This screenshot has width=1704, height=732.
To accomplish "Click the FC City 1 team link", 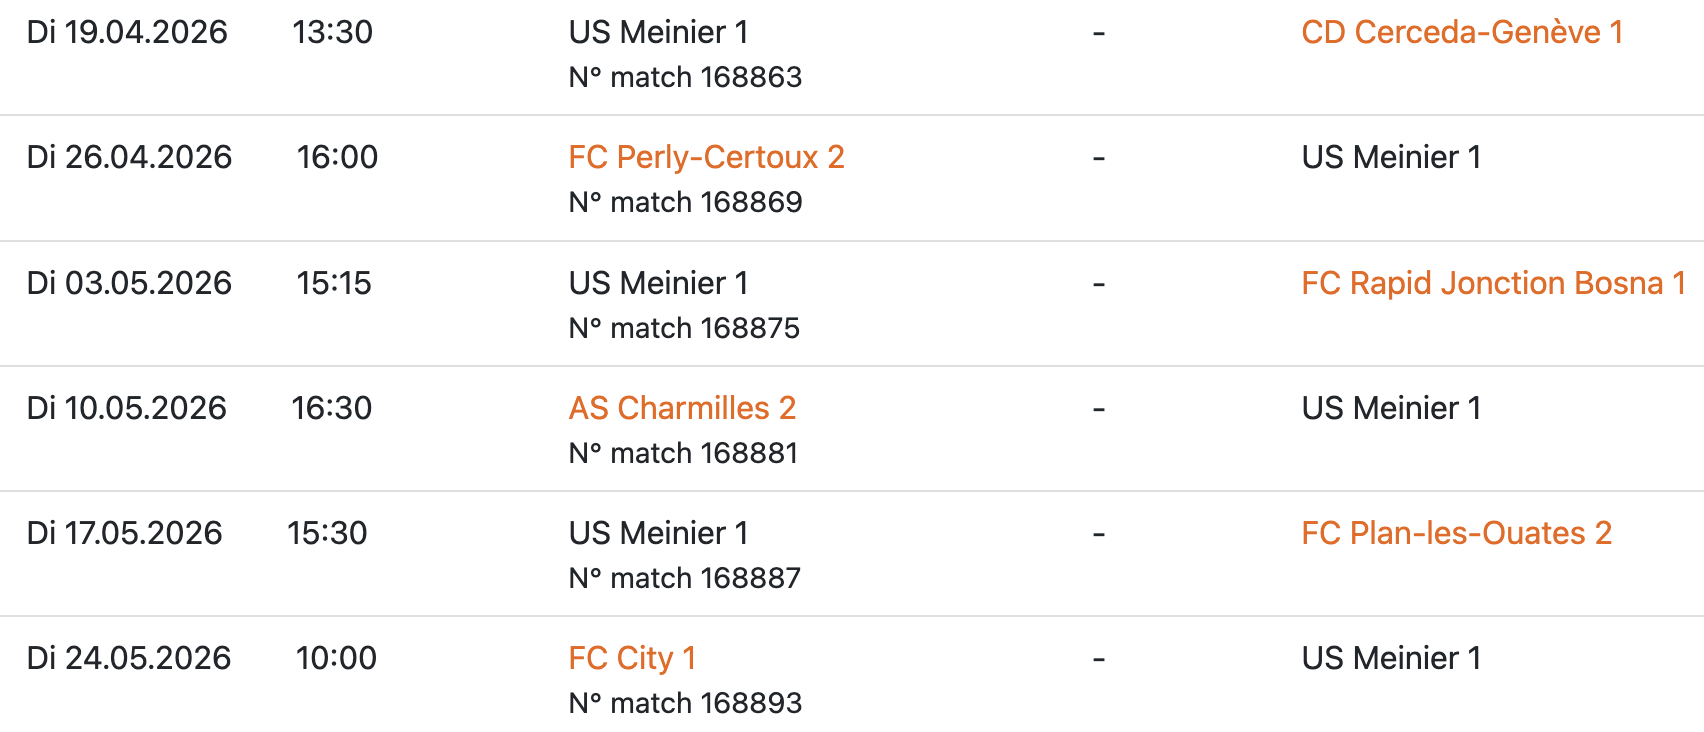I will tap(632, 658).
